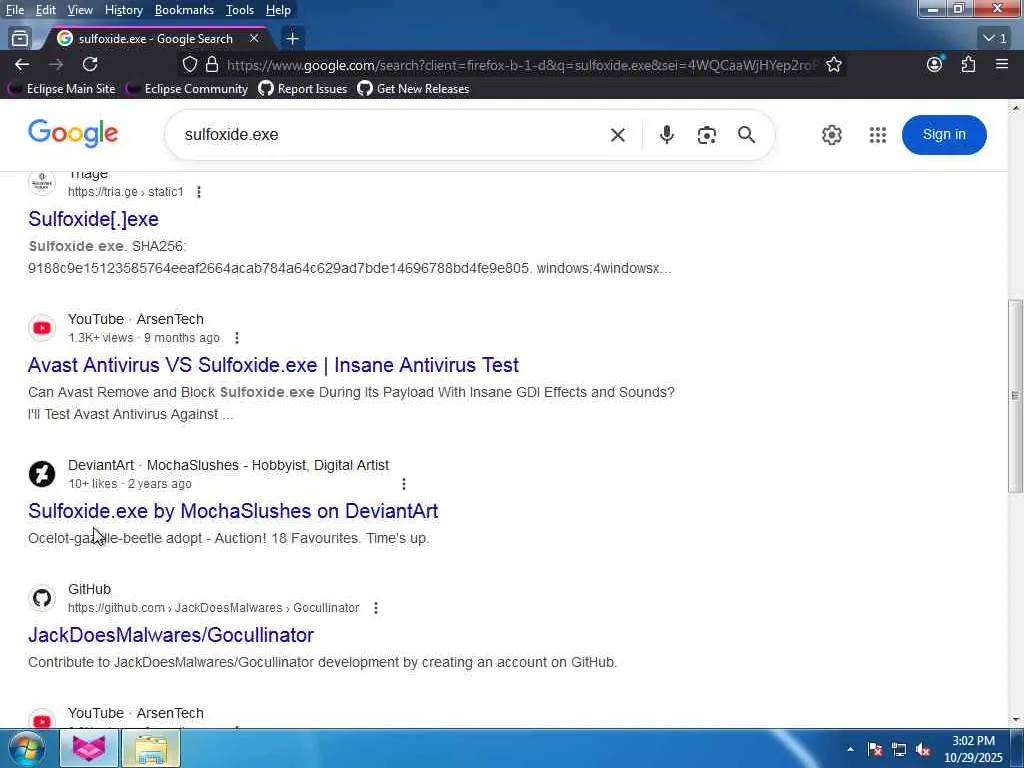Bookmark this page with star icon
The width and height of the screenshot is (1024, 768).
(833, 65)
